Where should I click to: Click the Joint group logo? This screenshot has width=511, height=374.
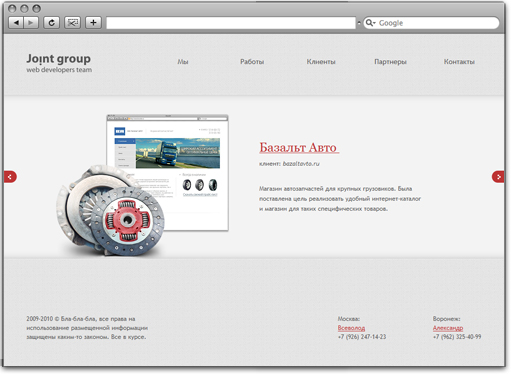[59, 63]
